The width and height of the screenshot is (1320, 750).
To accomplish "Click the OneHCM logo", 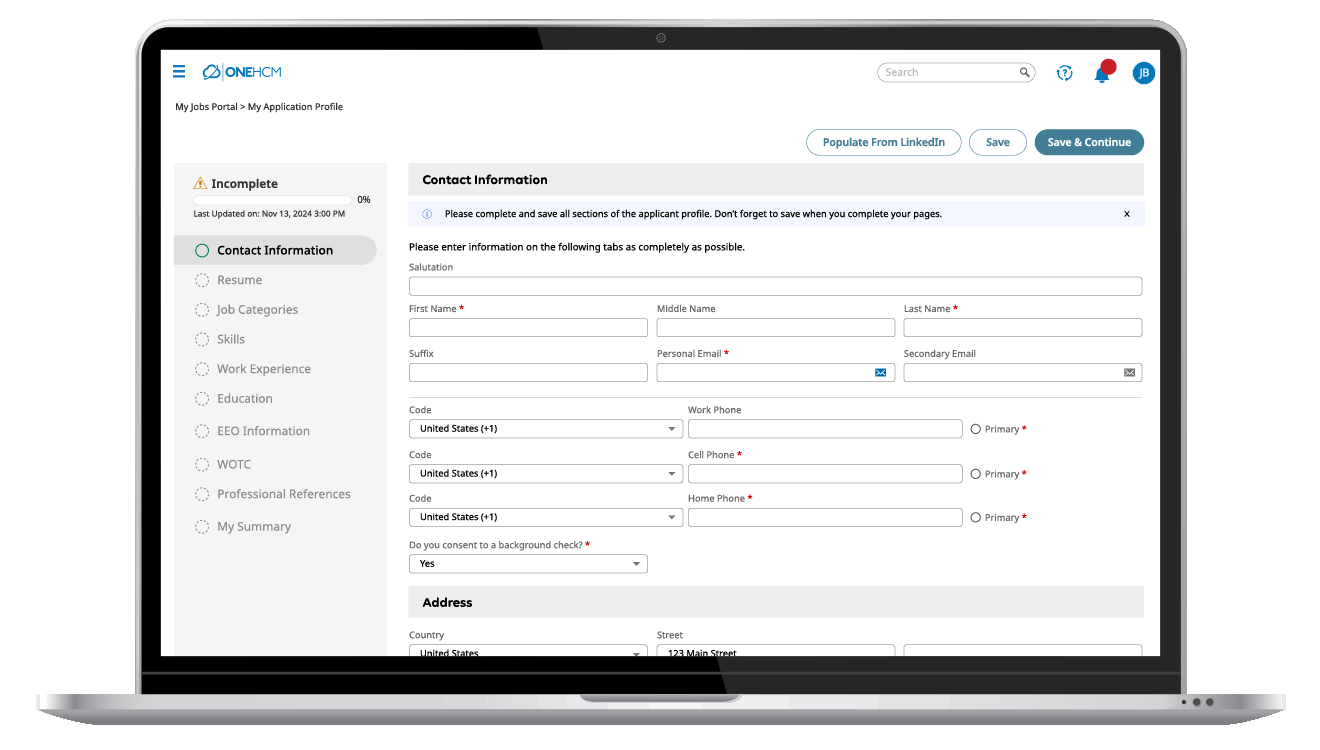I will tap(242, 72).
